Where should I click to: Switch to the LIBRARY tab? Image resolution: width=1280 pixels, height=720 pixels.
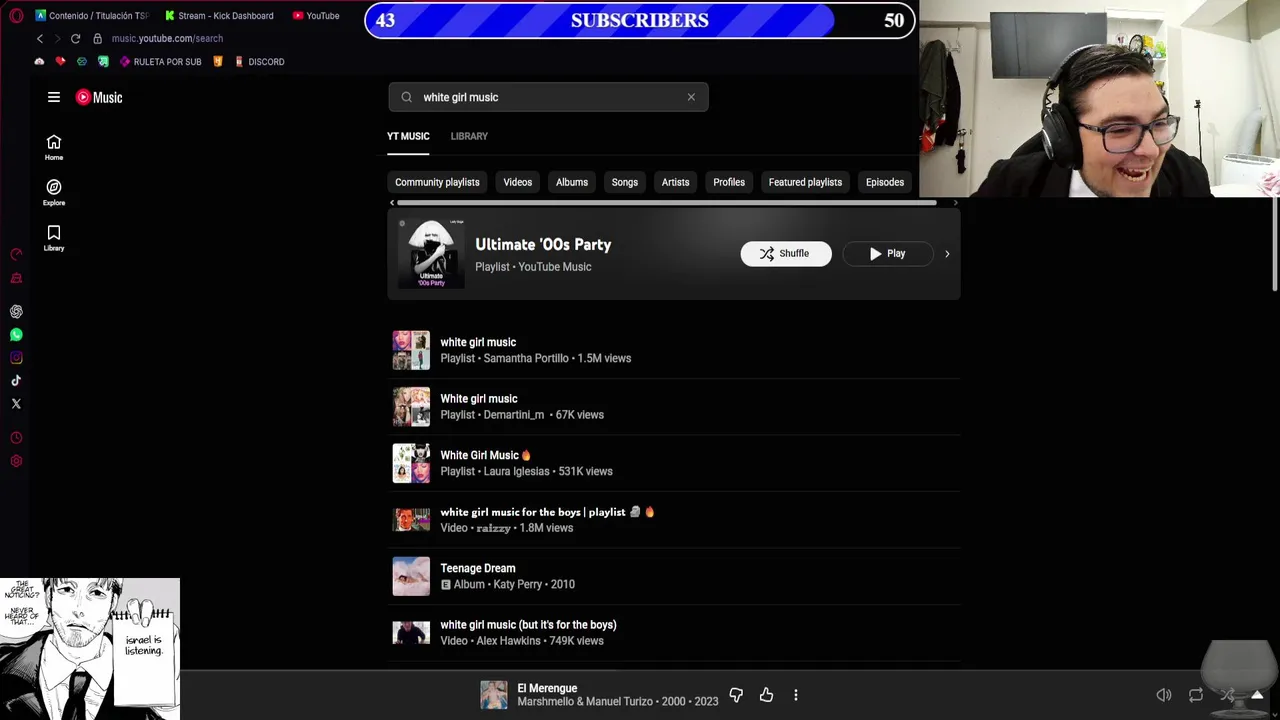click(469, 136)
